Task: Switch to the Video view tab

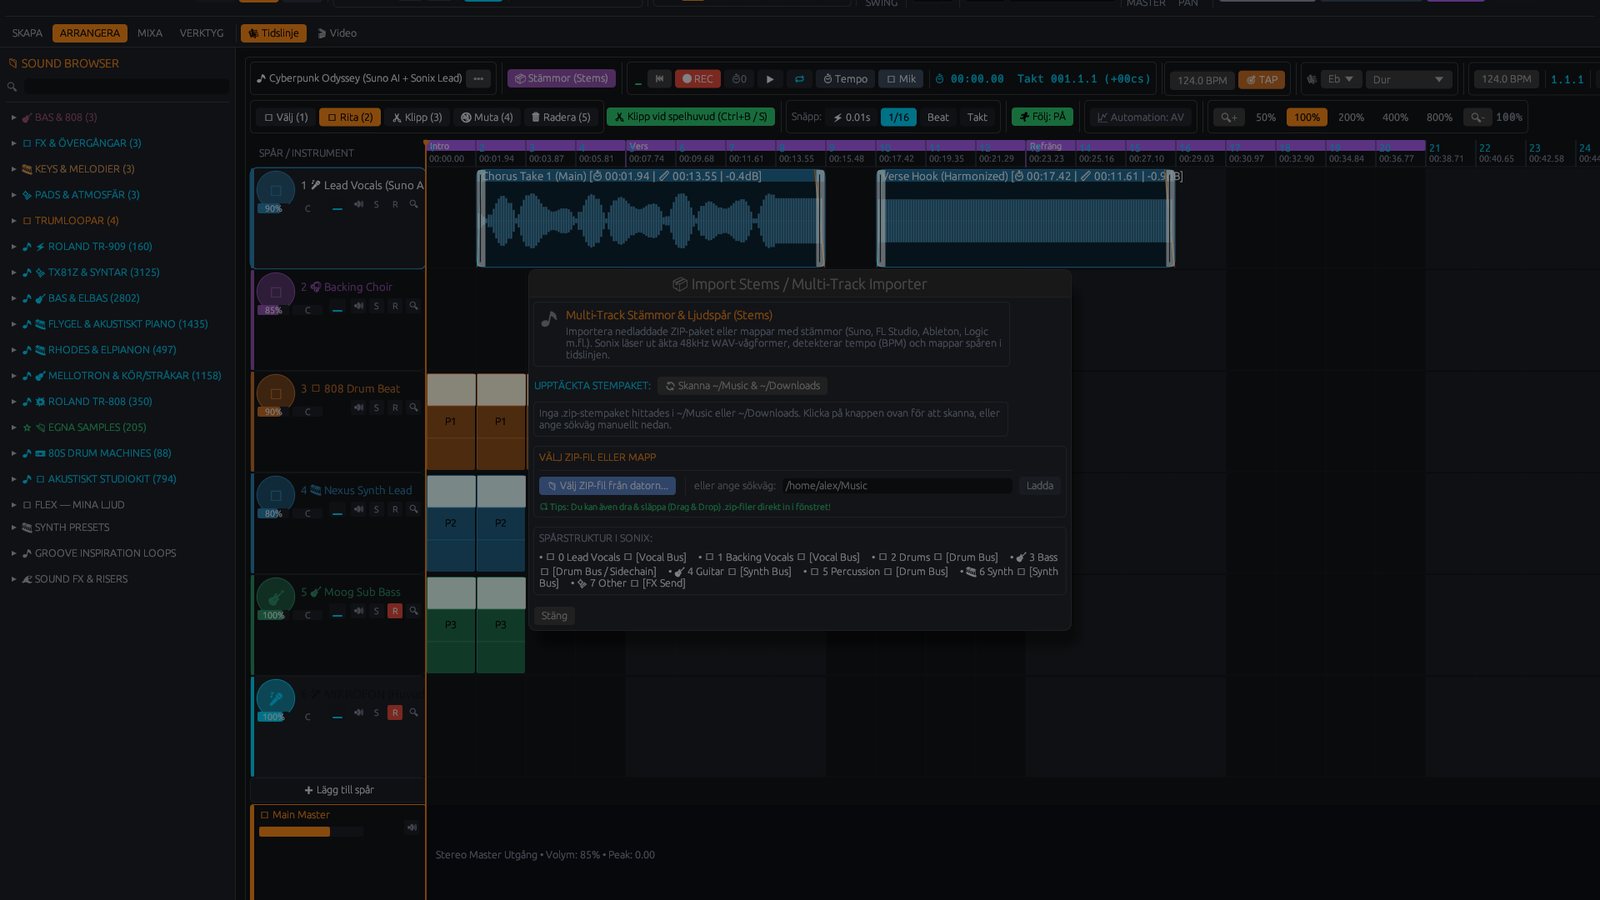Action: tap(337, 33)
